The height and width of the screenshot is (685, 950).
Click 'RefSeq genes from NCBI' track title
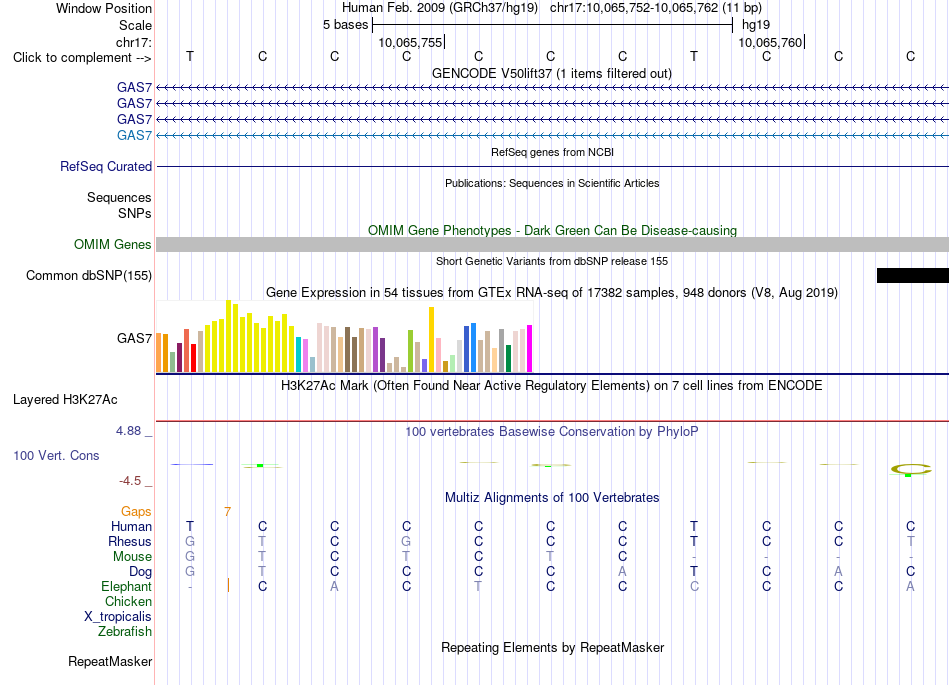click(552, 152)
